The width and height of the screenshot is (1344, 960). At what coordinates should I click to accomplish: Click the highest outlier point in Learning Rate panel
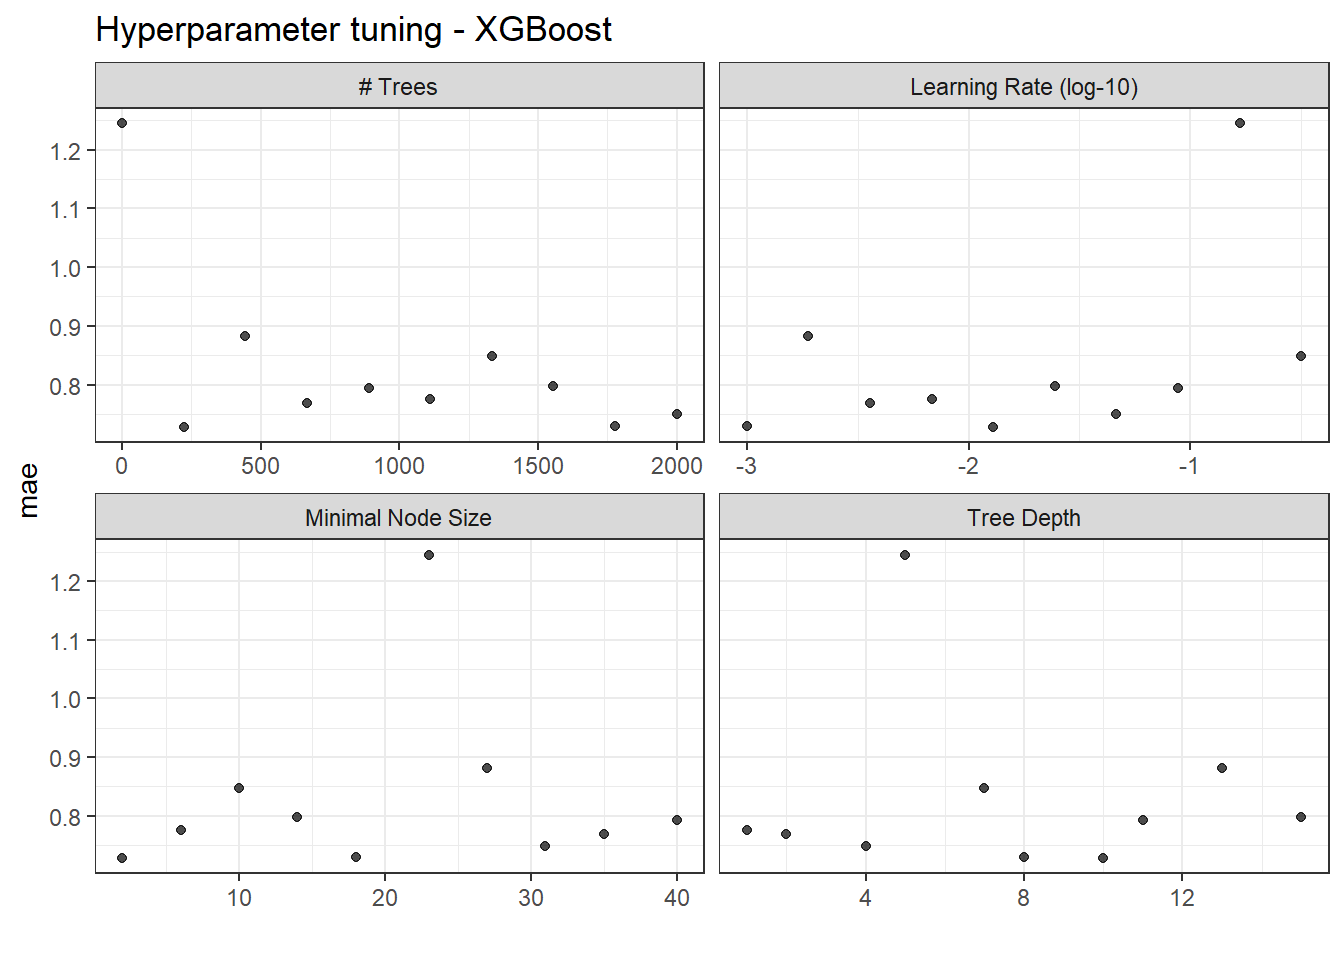pyautogui.click(x=1240, y=123)
